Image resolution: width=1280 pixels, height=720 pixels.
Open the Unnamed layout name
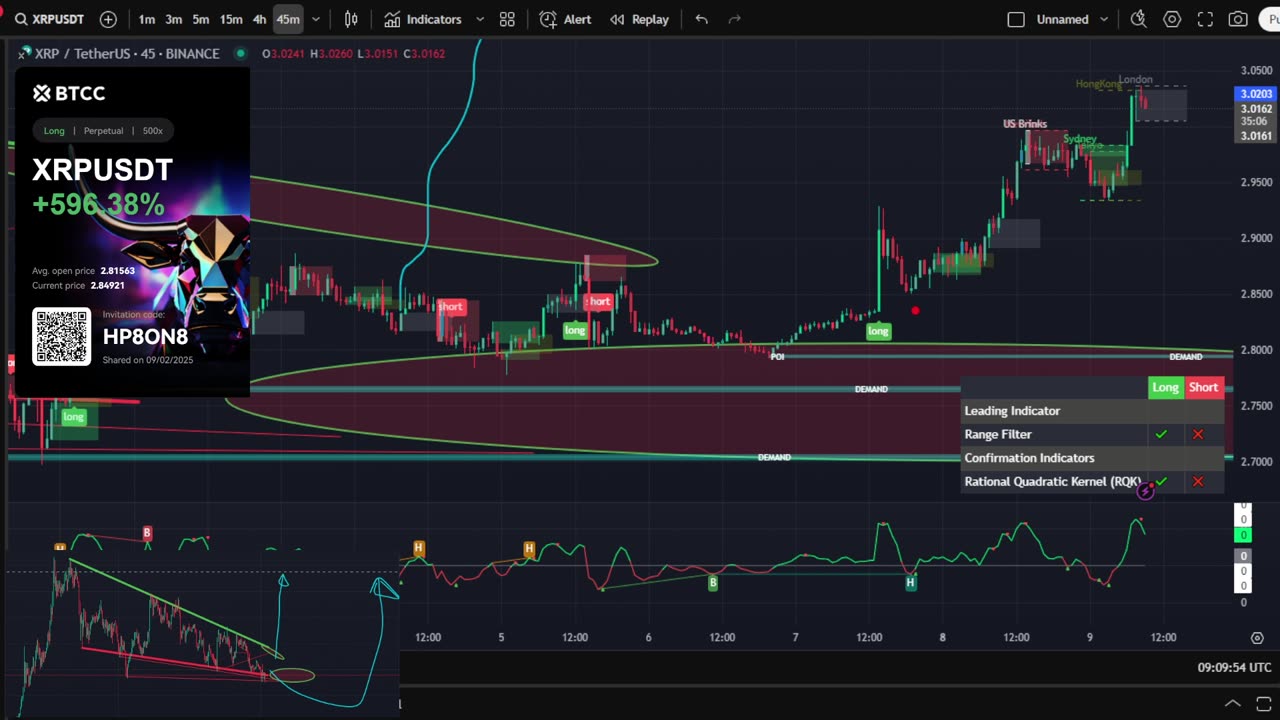coord(1062,19)
